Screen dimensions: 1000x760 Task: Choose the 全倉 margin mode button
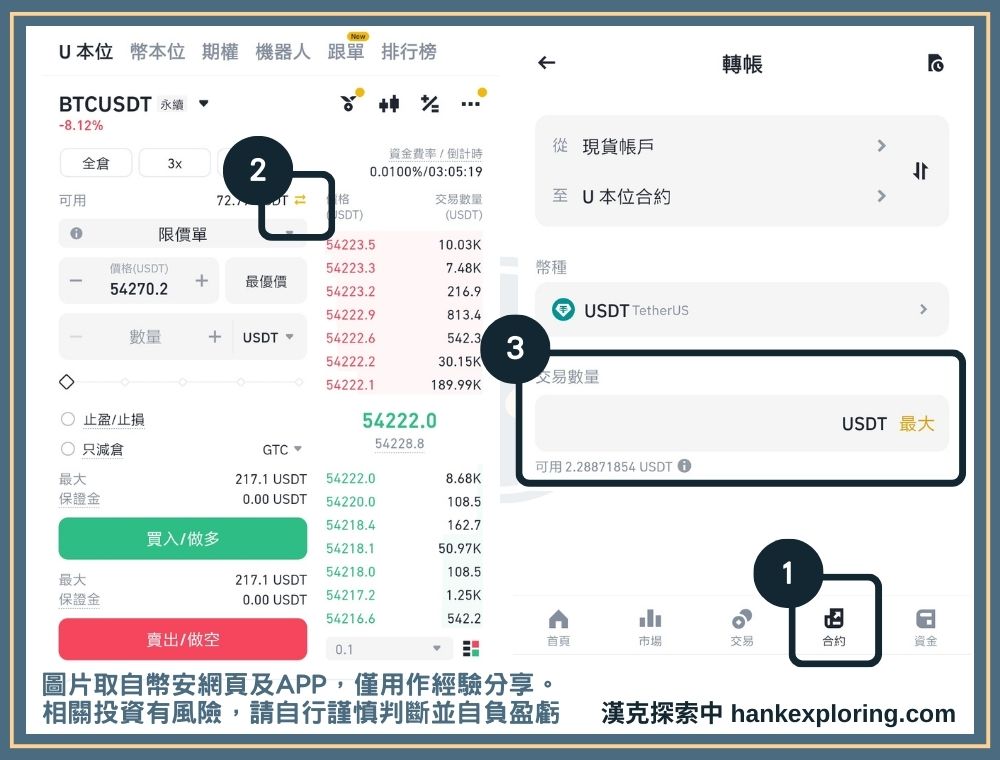(x=96, y=163)
